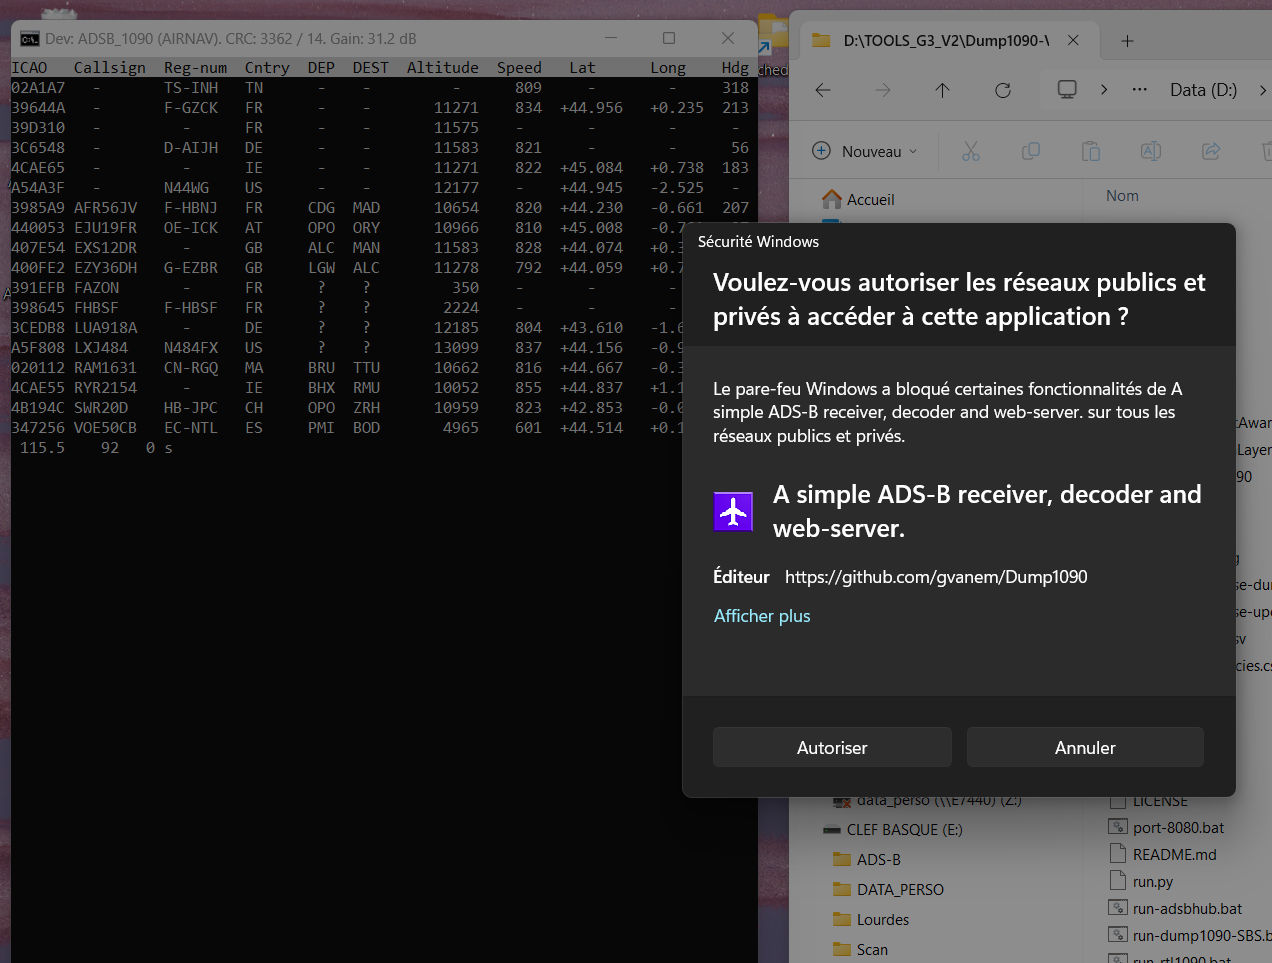
Task: Click the github.com/gvanem/Dump1090 publisher URL
Action: (x=936, y=577)
